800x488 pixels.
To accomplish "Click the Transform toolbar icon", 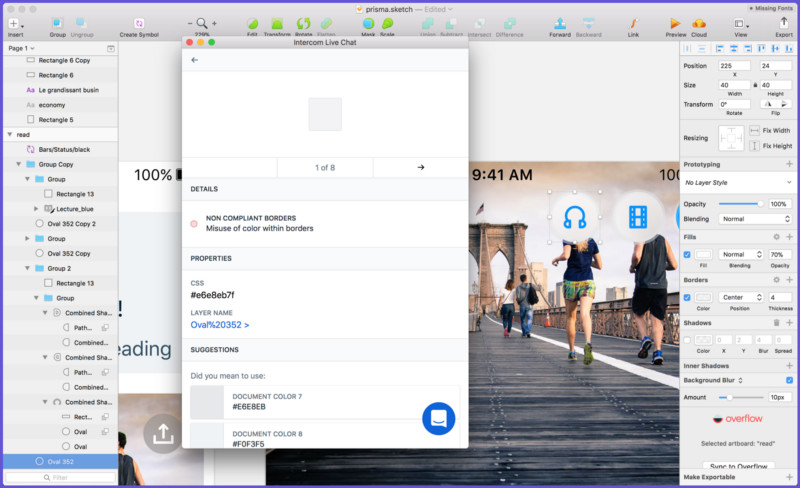I will pos(277,23).
